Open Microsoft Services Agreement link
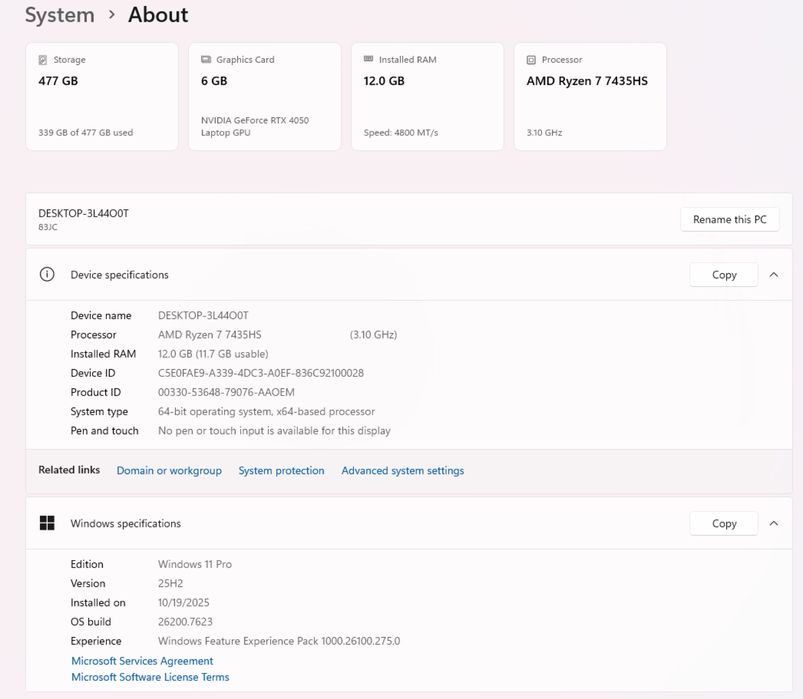This screenshot has height=699, width=803. pyautogui.click(x=142, y=661)
